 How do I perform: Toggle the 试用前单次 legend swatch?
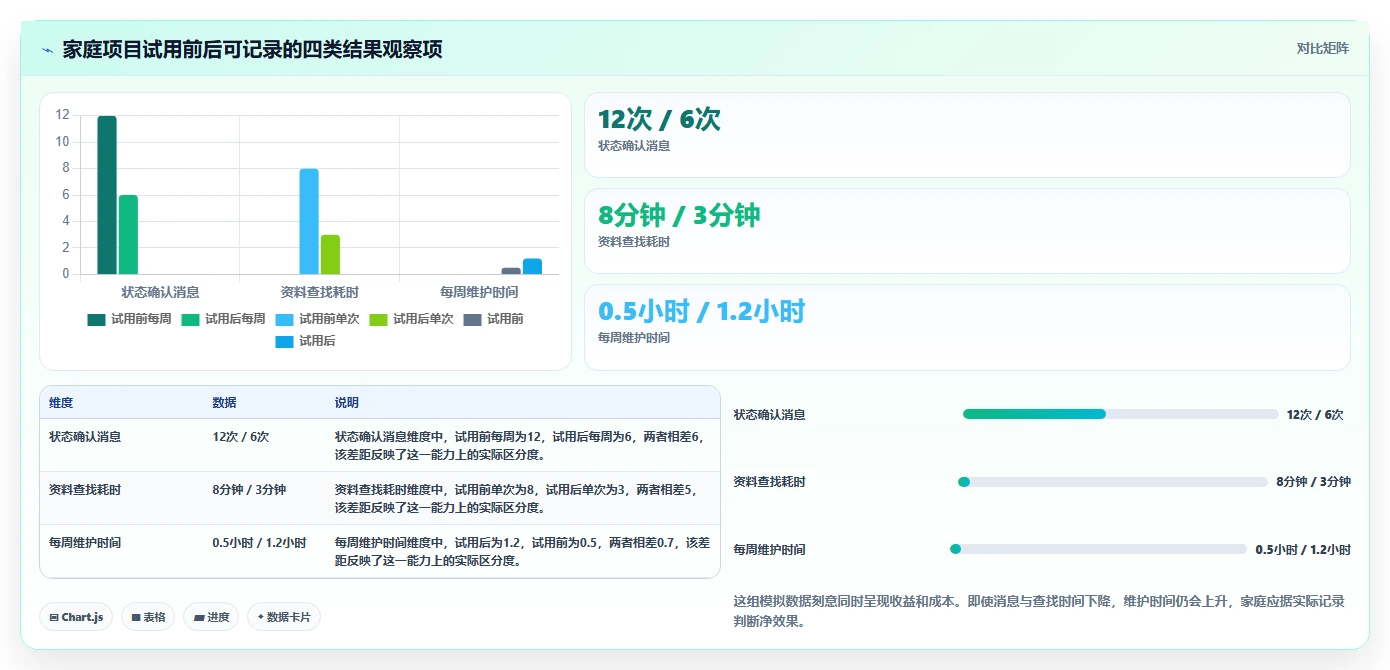pos(284,320)
